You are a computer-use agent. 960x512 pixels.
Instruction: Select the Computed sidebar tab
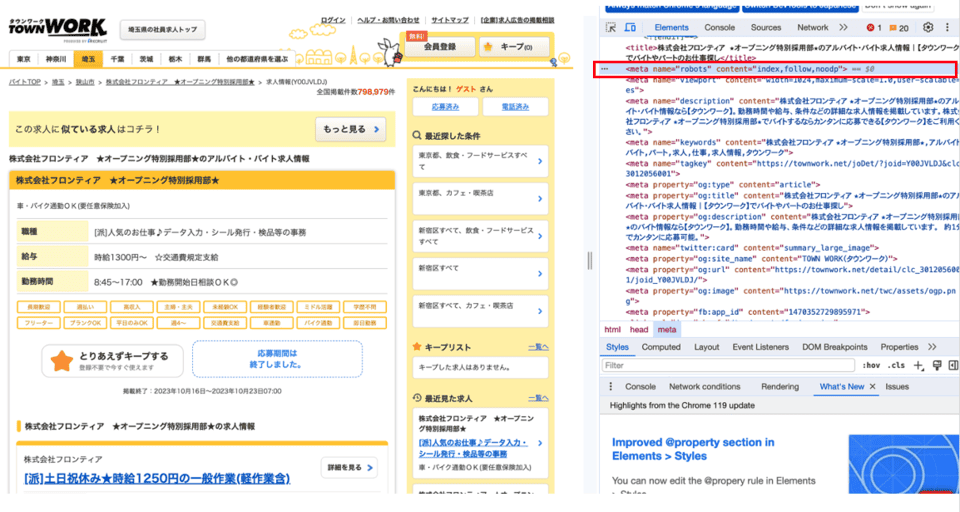(x=661, y=347)
